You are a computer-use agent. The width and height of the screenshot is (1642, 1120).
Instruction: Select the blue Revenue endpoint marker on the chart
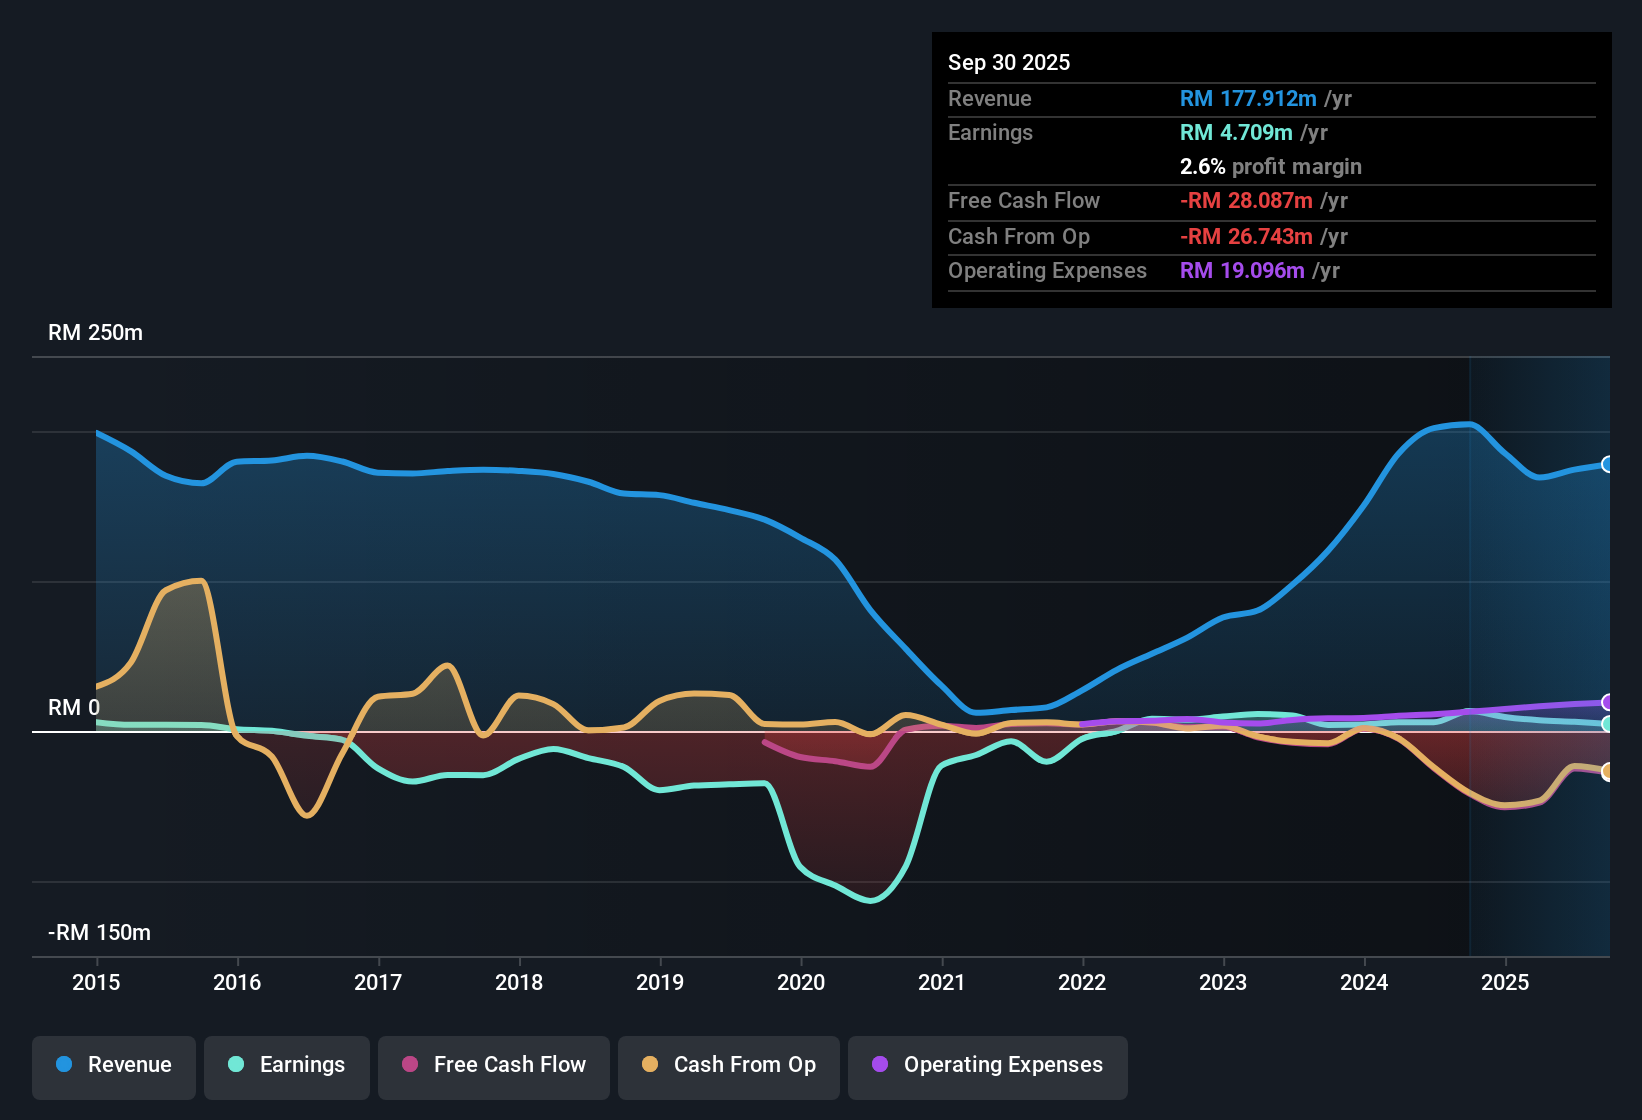point(1606,463)
